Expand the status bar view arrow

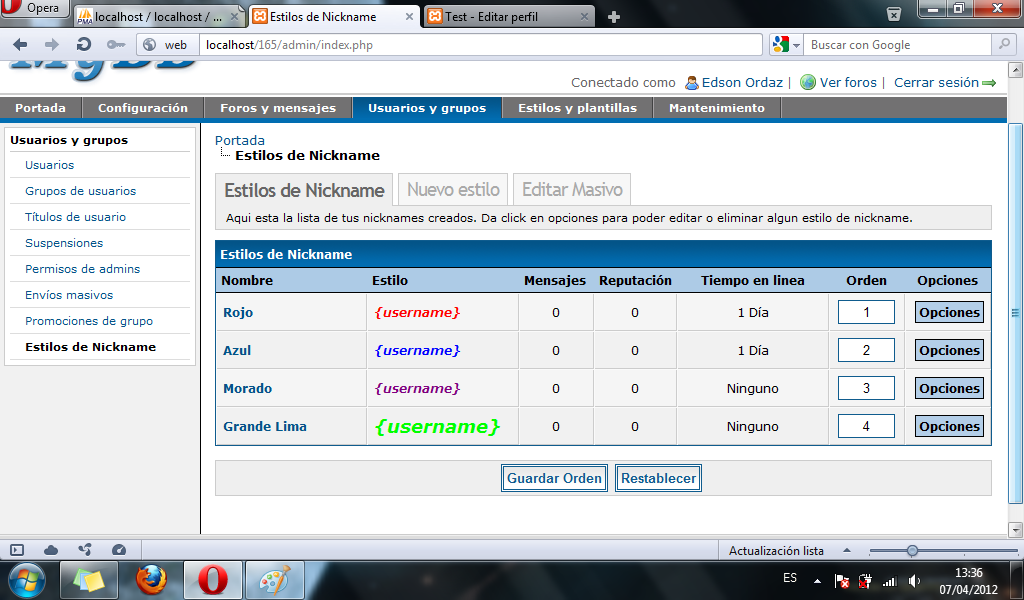(x=846, y=550)
